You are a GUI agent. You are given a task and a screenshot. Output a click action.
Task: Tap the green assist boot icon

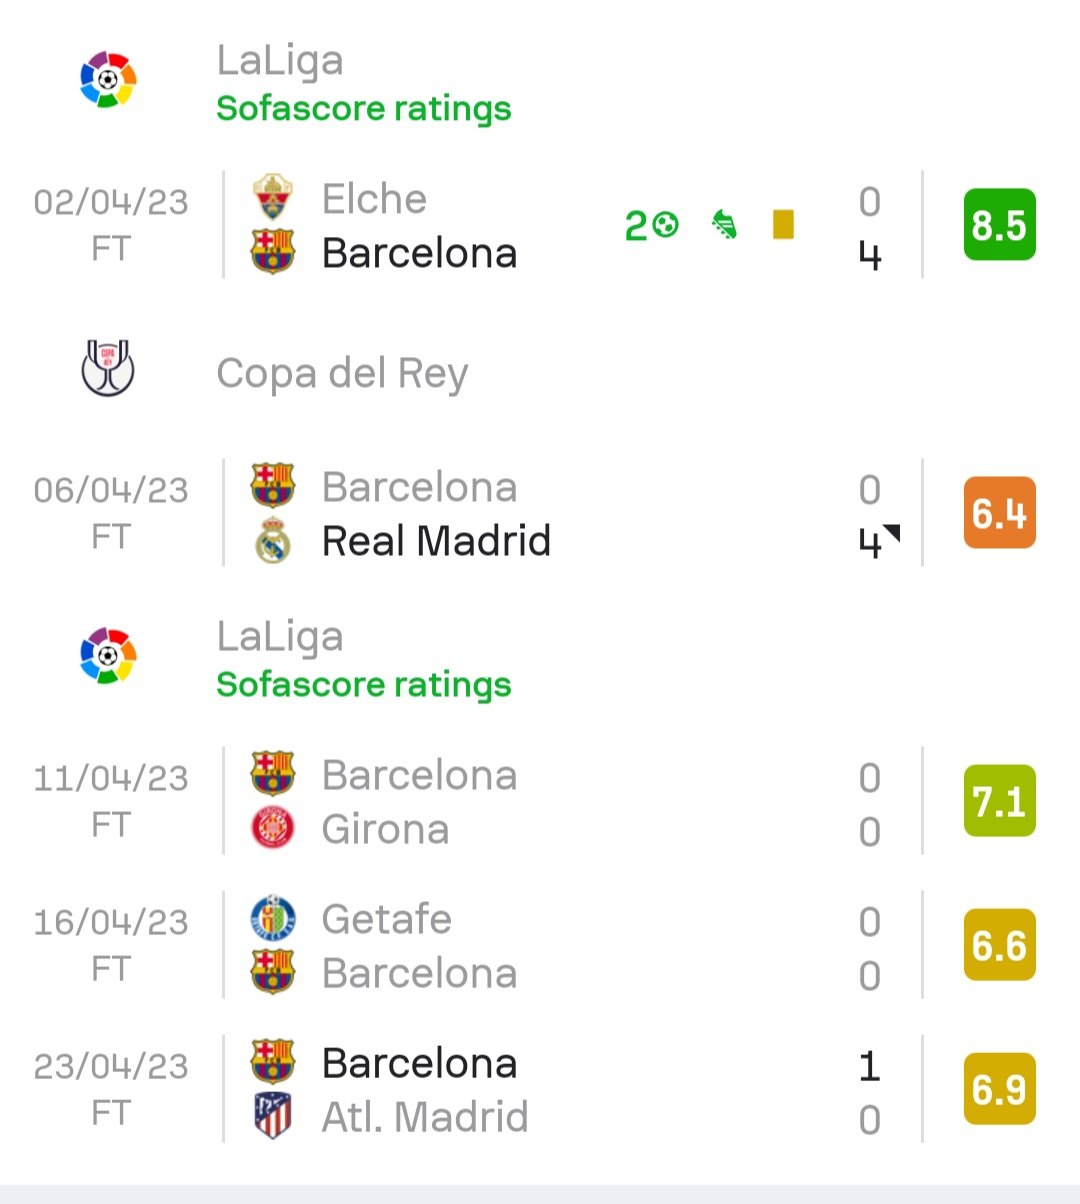point(724,225)
